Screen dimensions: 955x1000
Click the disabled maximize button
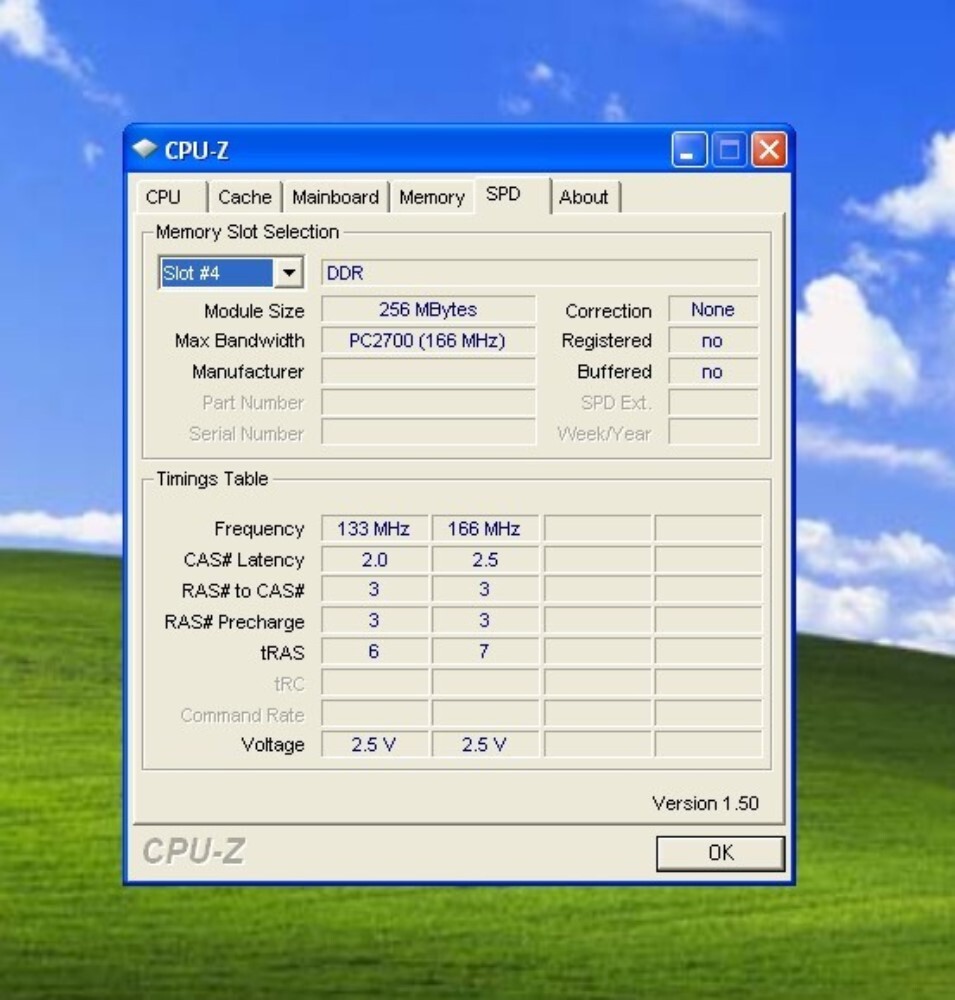[729, 150]
